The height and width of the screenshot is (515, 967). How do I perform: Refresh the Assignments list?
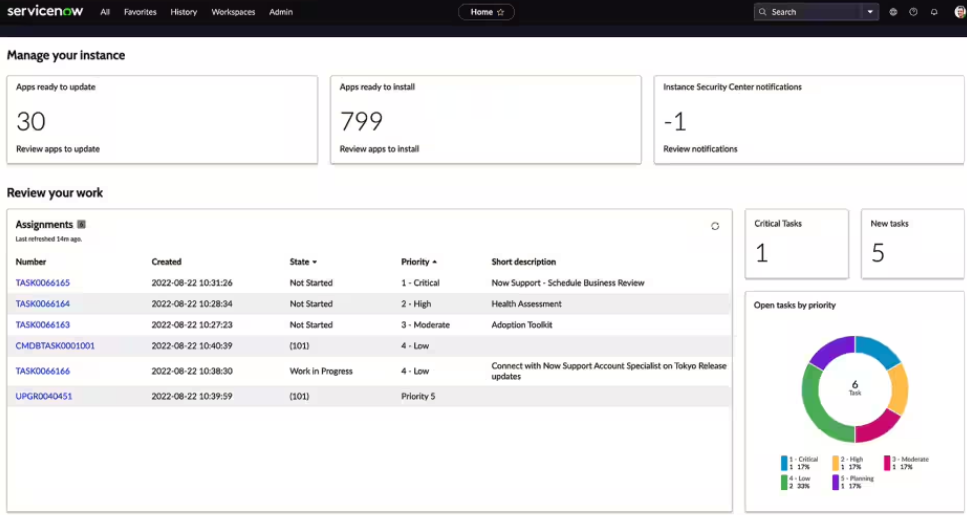[715, 226]
